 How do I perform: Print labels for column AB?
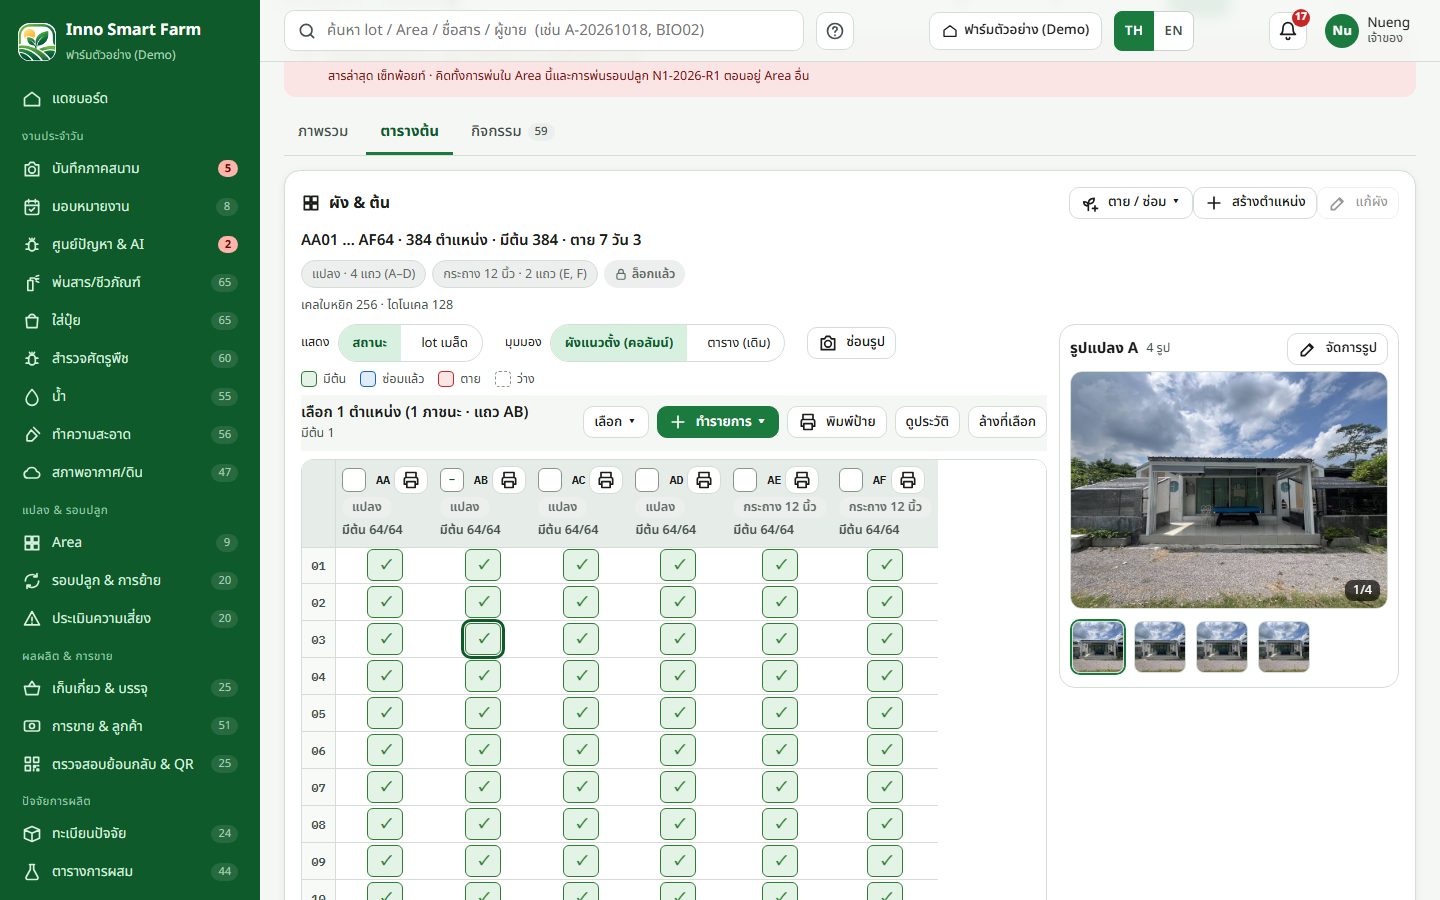(509, 480)
